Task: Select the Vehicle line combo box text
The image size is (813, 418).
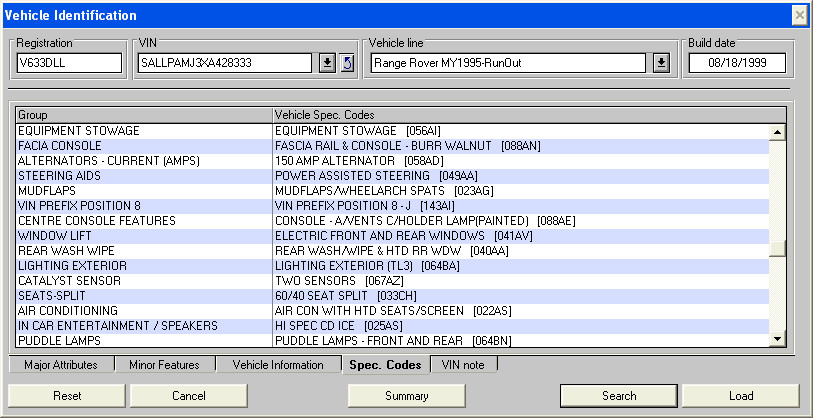Action: (x=508, y=63)
